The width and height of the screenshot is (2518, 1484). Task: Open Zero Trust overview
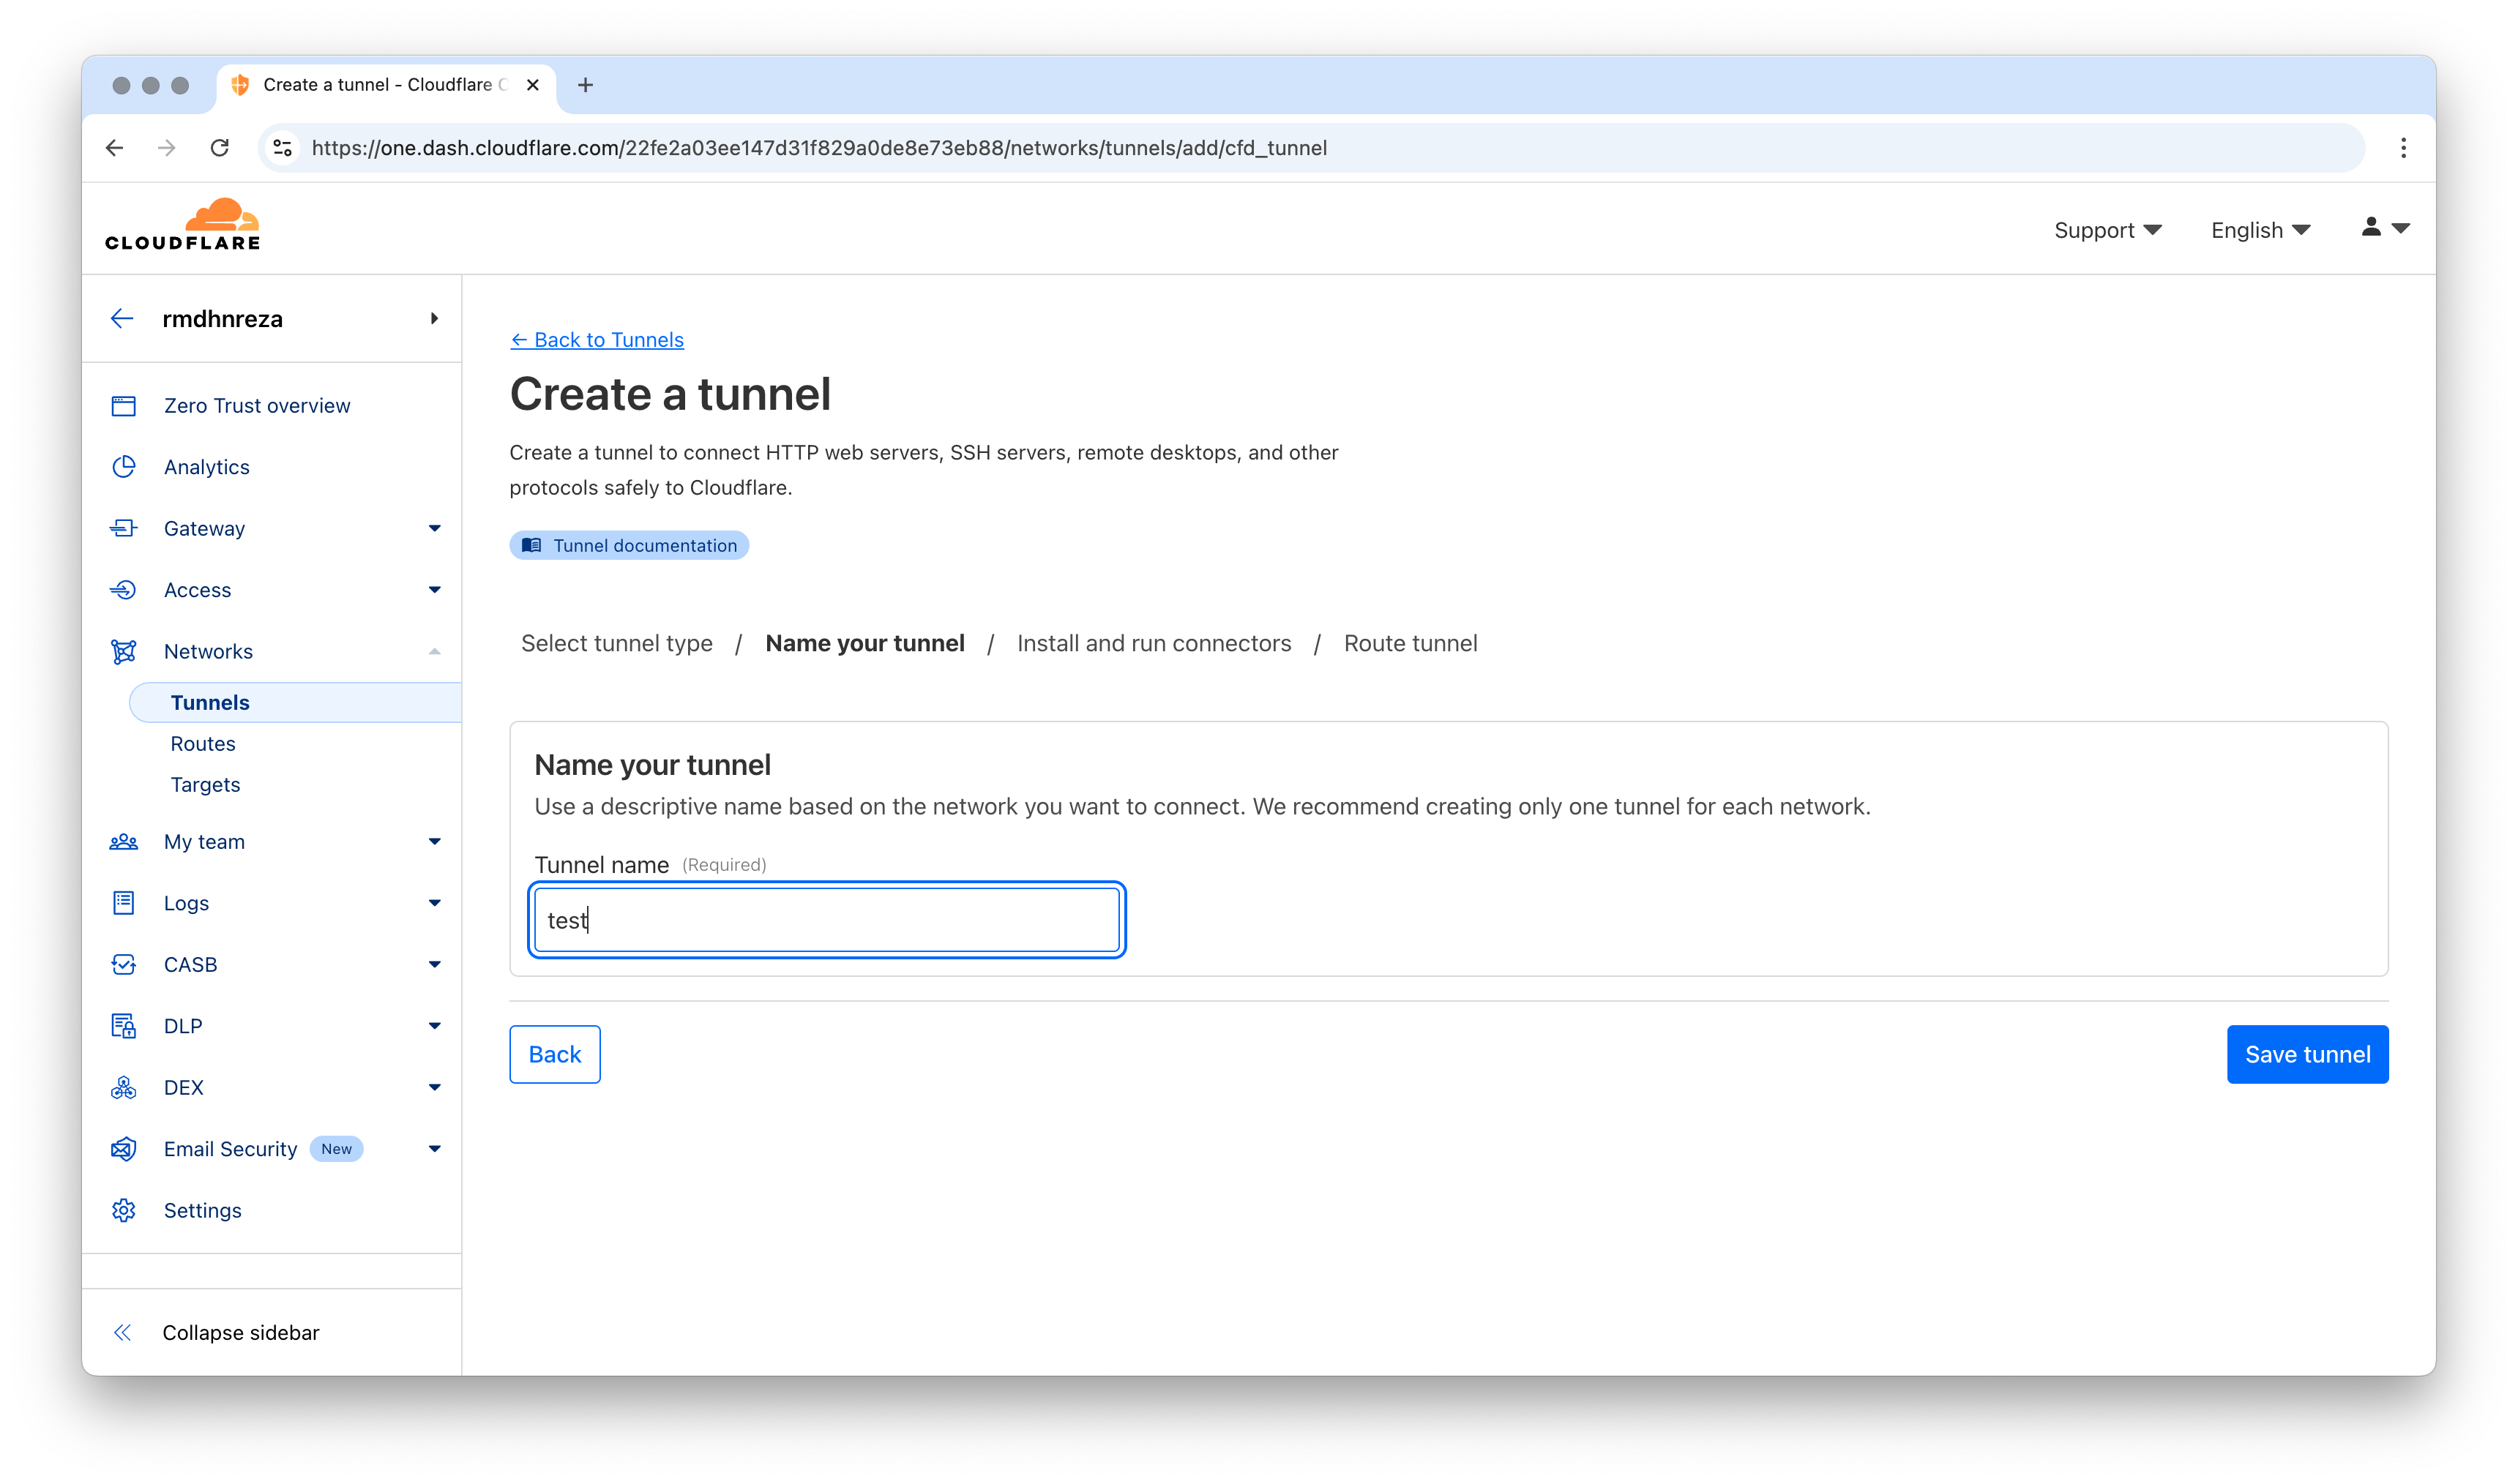(257, 406)
